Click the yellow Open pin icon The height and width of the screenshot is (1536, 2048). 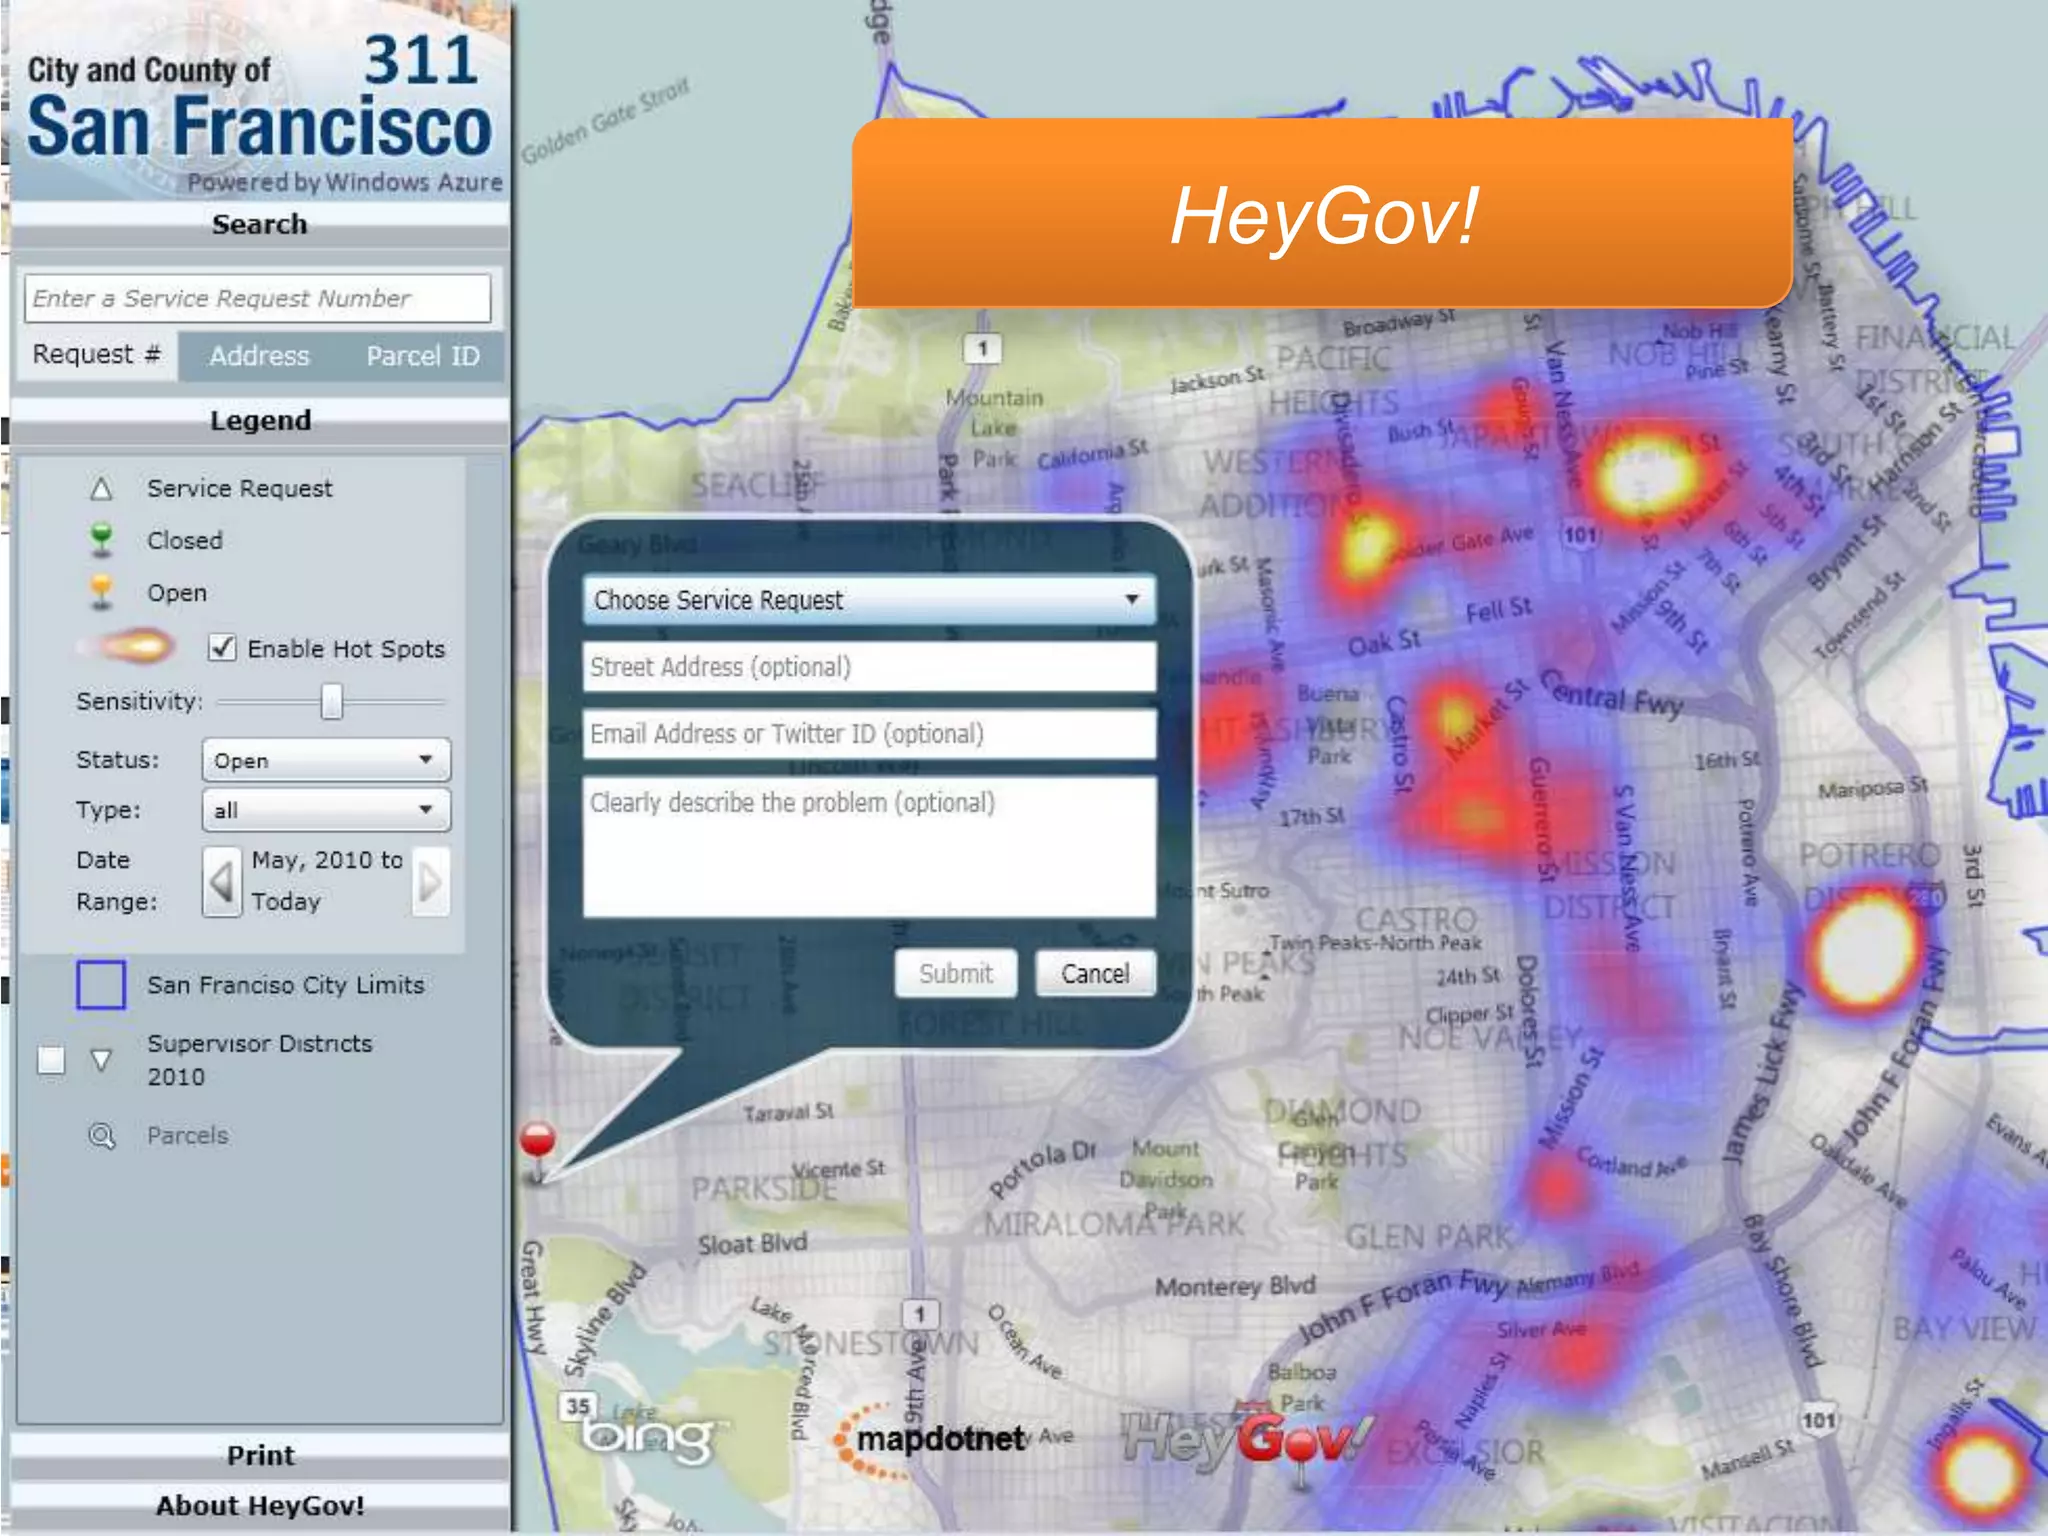[101, 591]
